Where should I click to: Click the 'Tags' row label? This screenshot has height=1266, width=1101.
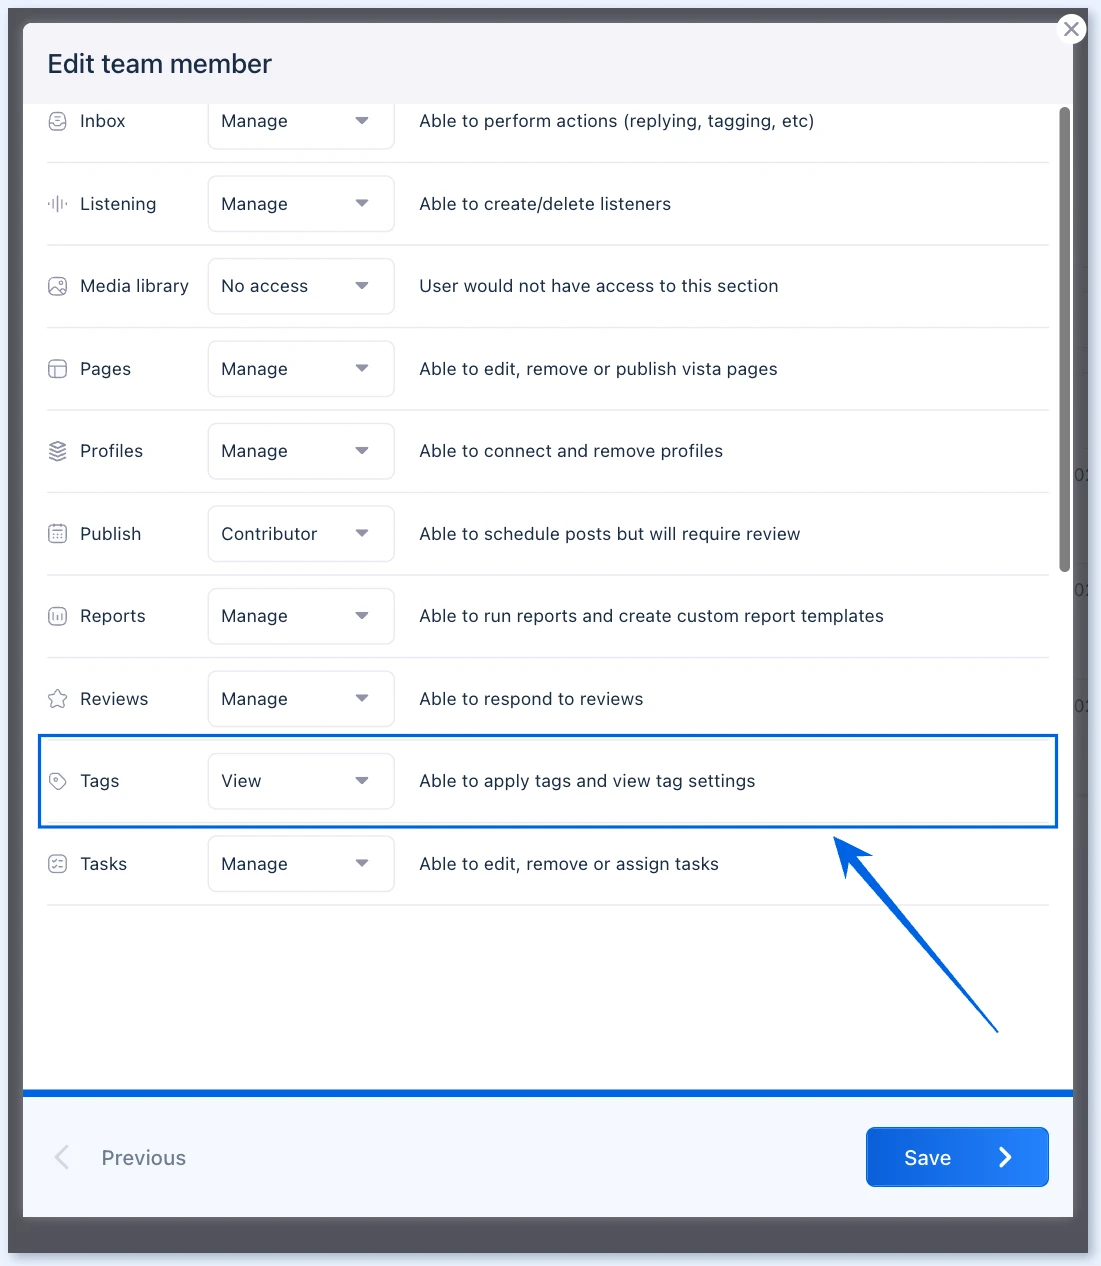tap(99, 781)
